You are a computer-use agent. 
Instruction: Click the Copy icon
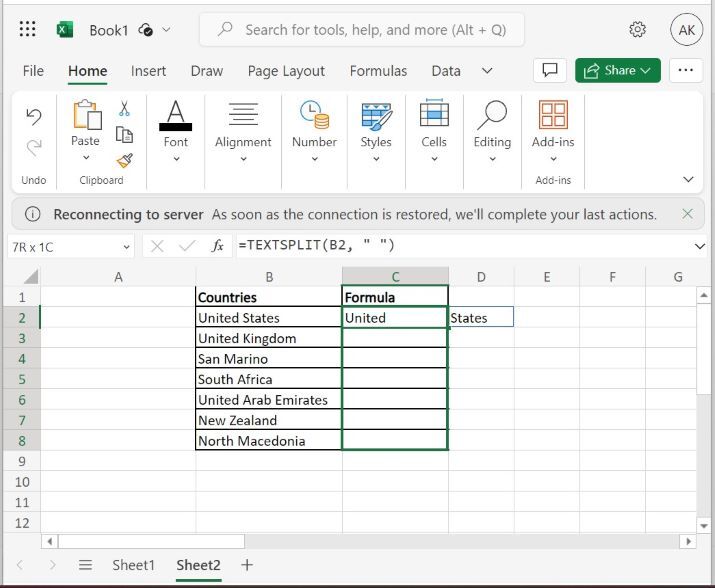tap(124, 135)
